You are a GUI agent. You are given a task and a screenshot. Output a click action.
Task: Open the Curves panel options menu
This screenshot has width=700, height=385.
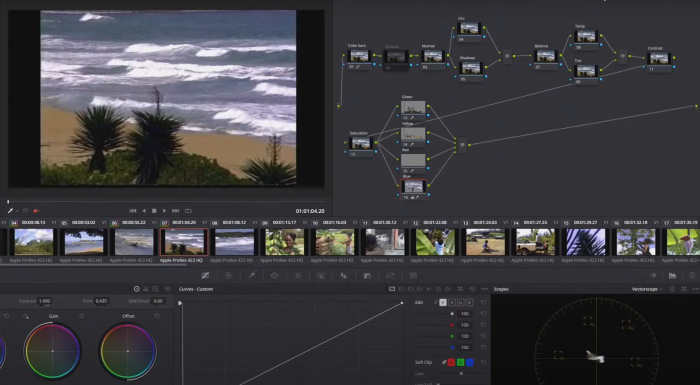tap(485, 289)
